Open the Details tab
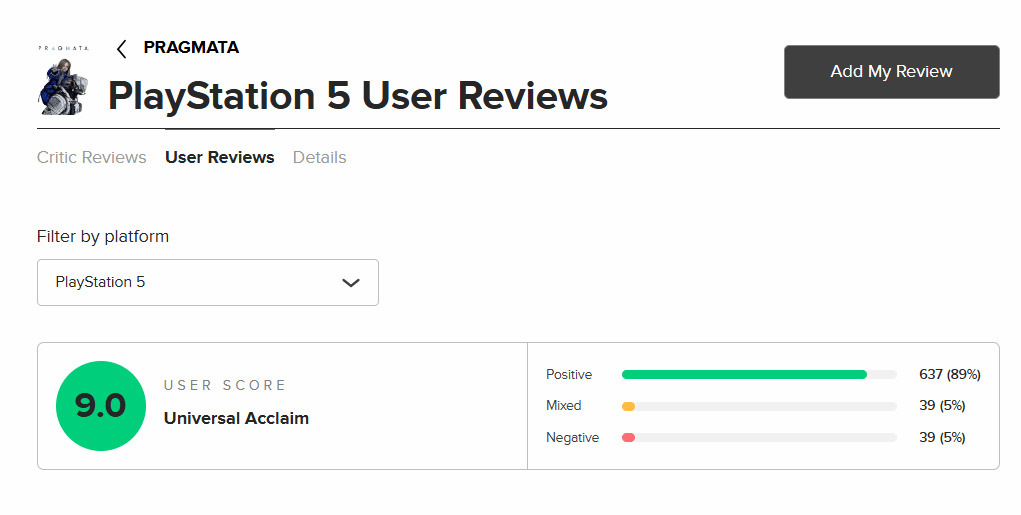The height and width of the screenshot is (515, 1021). pos(319,158)
